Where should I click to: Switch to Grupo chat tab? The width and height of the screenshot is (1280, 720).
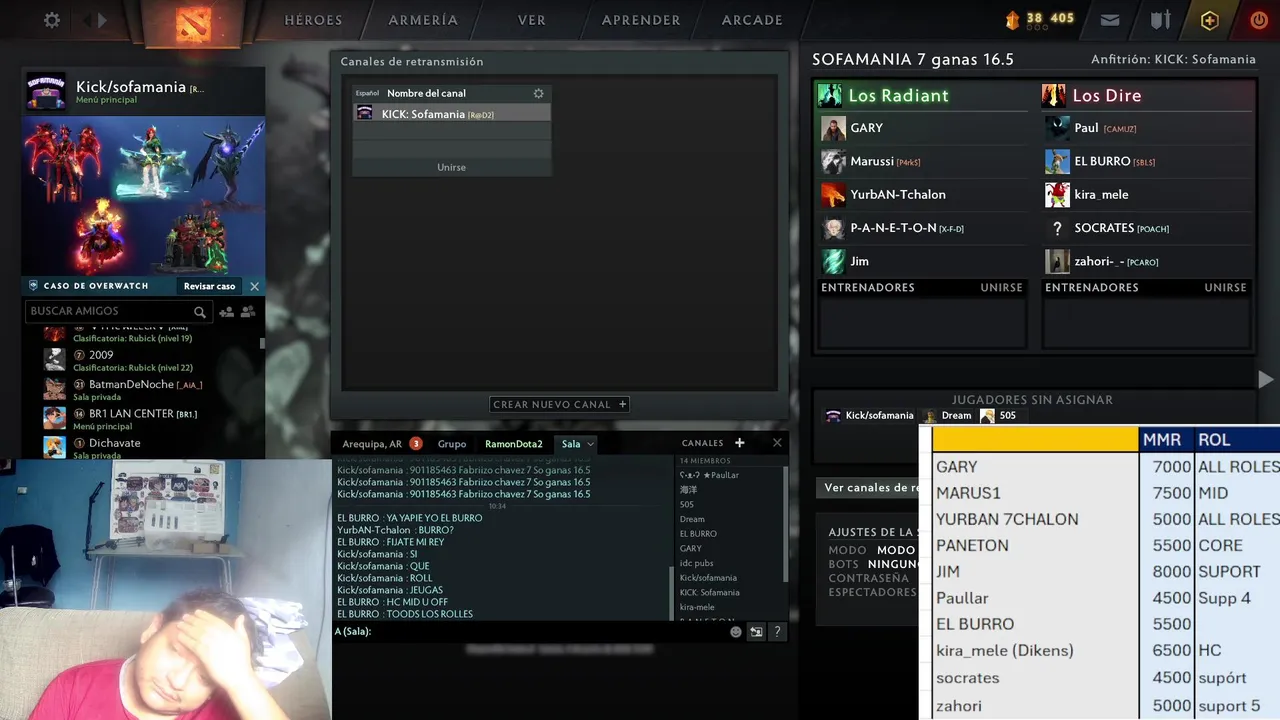click(452, 444)
